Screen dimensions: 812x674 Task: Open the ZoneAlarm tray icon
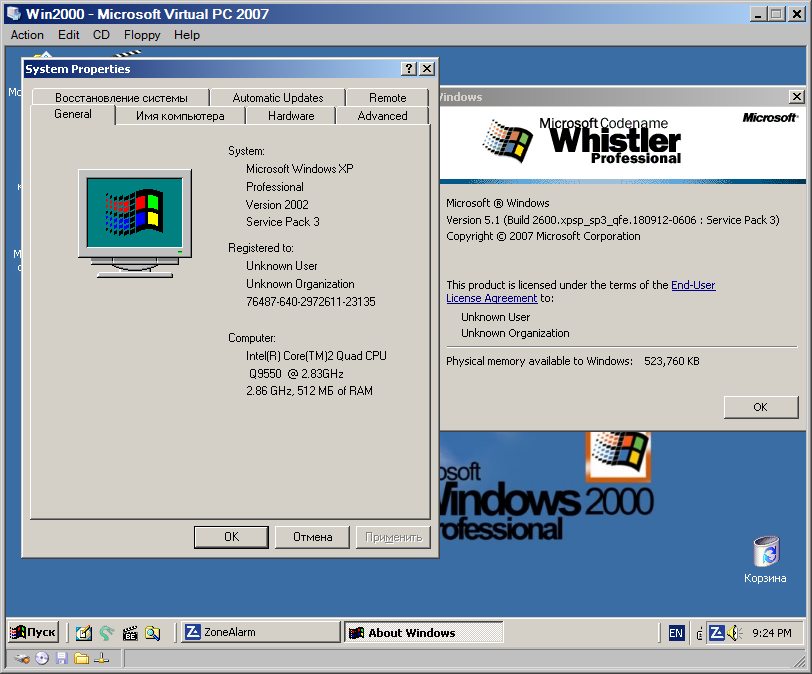click(x=716, y=633)
